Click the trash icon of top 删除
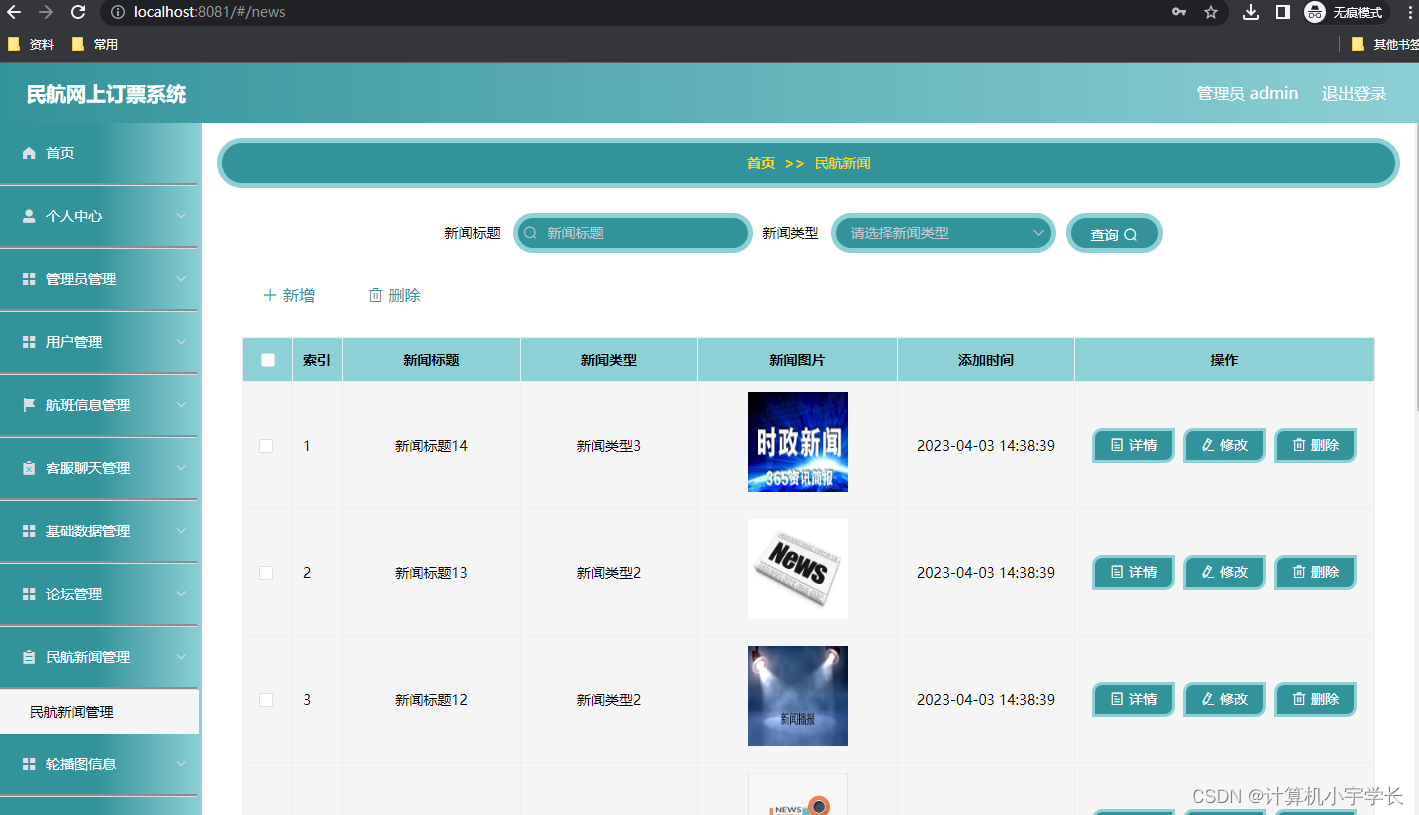Image resolution: width=1419 pixels, height=815 pixels. pyautogui.click(x=376, y=295)
